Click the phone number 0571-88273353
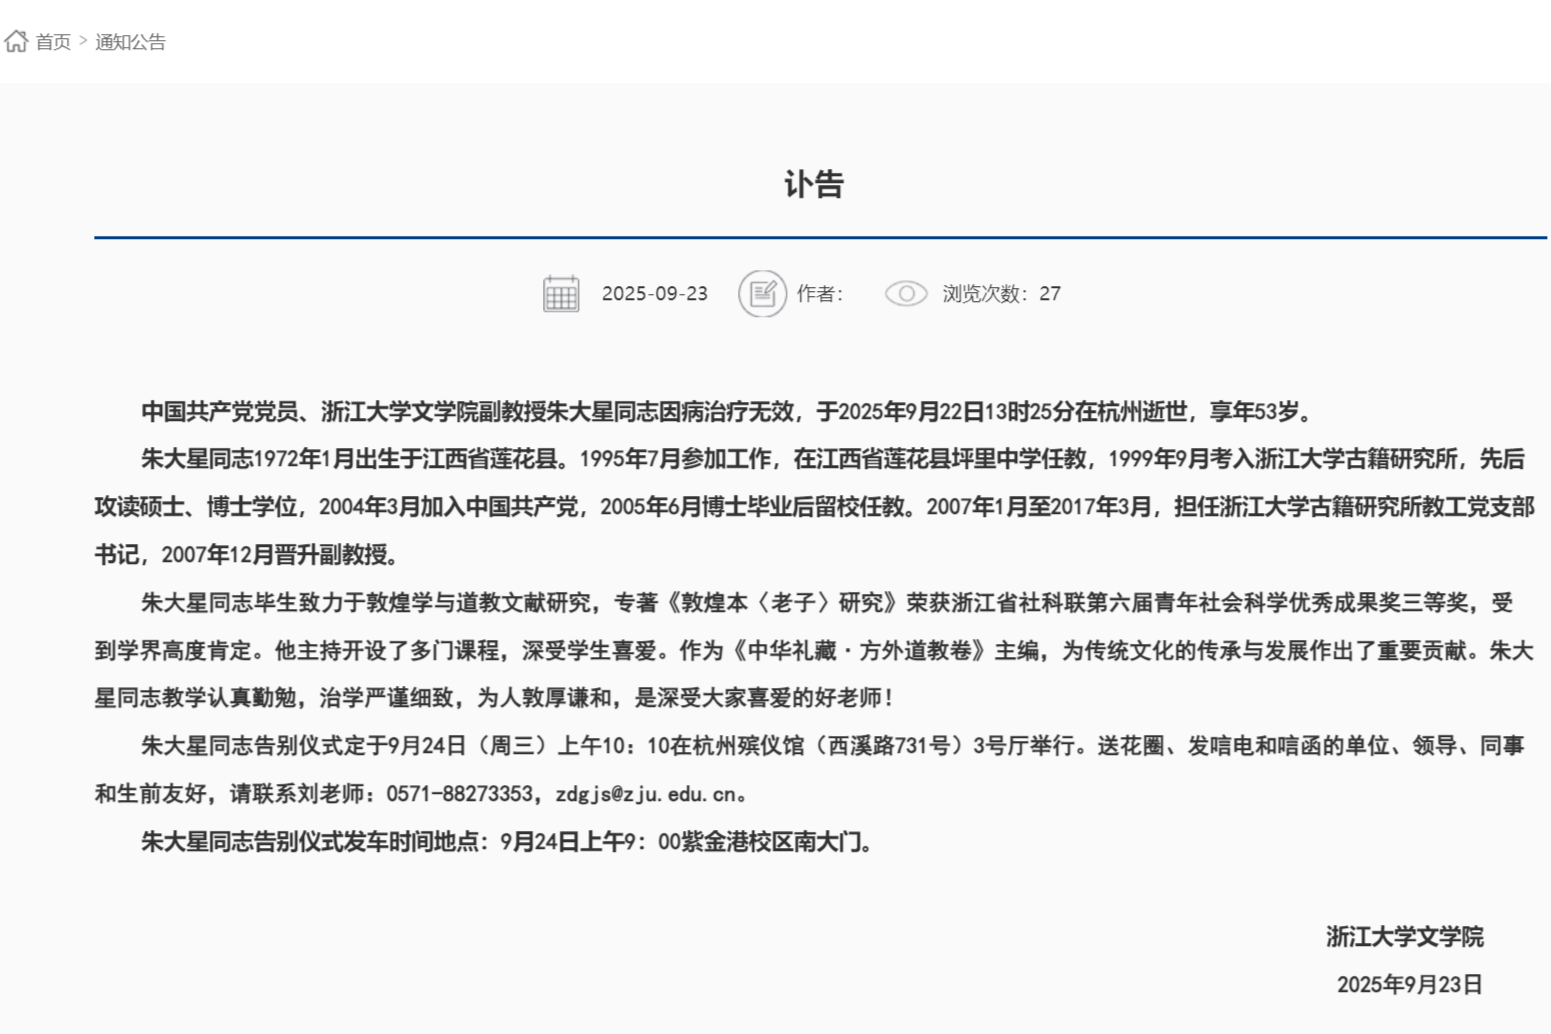Image resolution: width=1551 pixels, height=1034 pixels. (459, 794)
